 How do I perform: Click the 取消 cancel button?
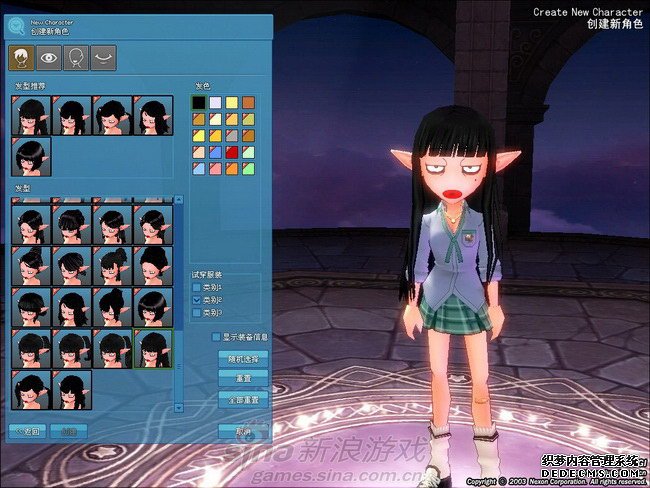(243, 431)
